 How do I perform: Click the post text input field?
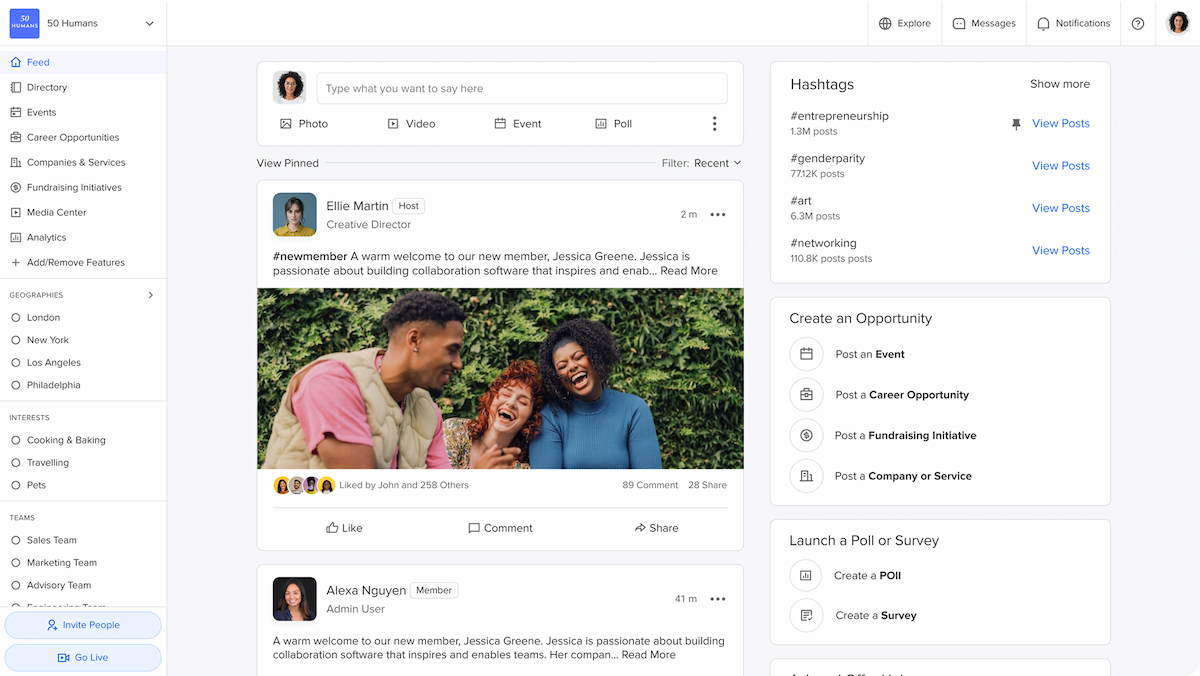[521, 88]
